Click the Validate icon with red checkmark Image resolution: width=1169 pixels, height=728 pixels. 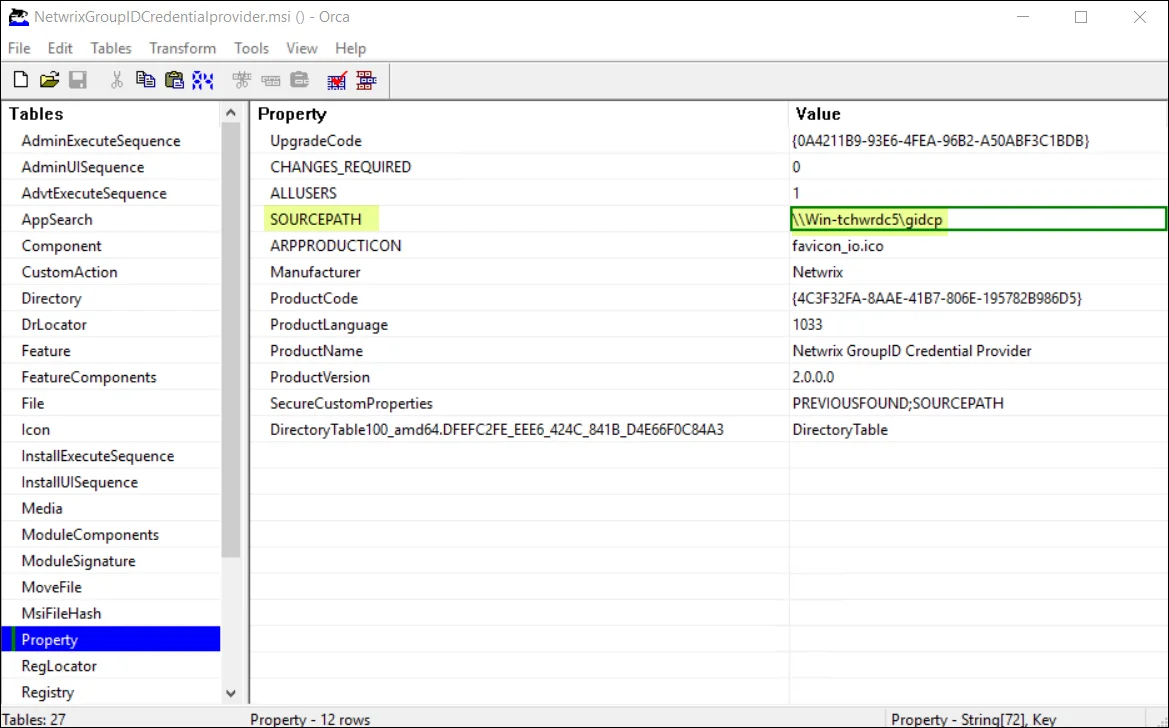click(337, 80)
